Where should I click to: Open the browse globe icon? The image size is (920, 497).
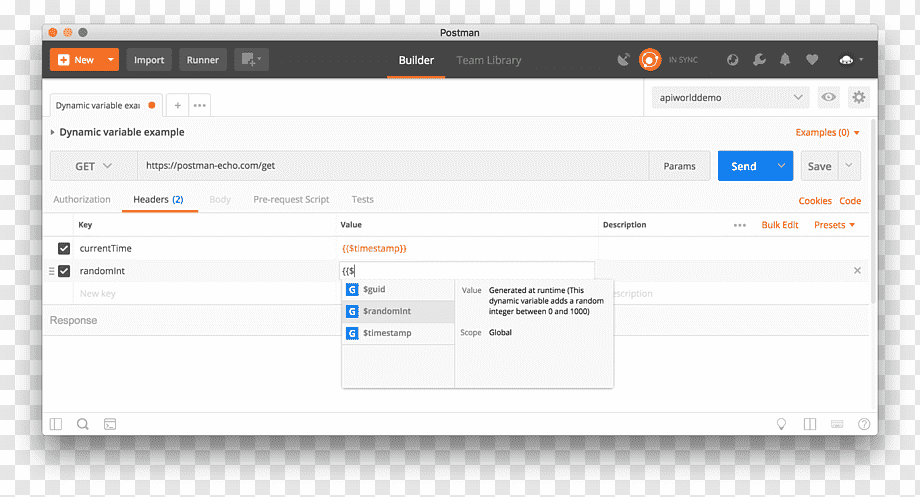(732, 60)
